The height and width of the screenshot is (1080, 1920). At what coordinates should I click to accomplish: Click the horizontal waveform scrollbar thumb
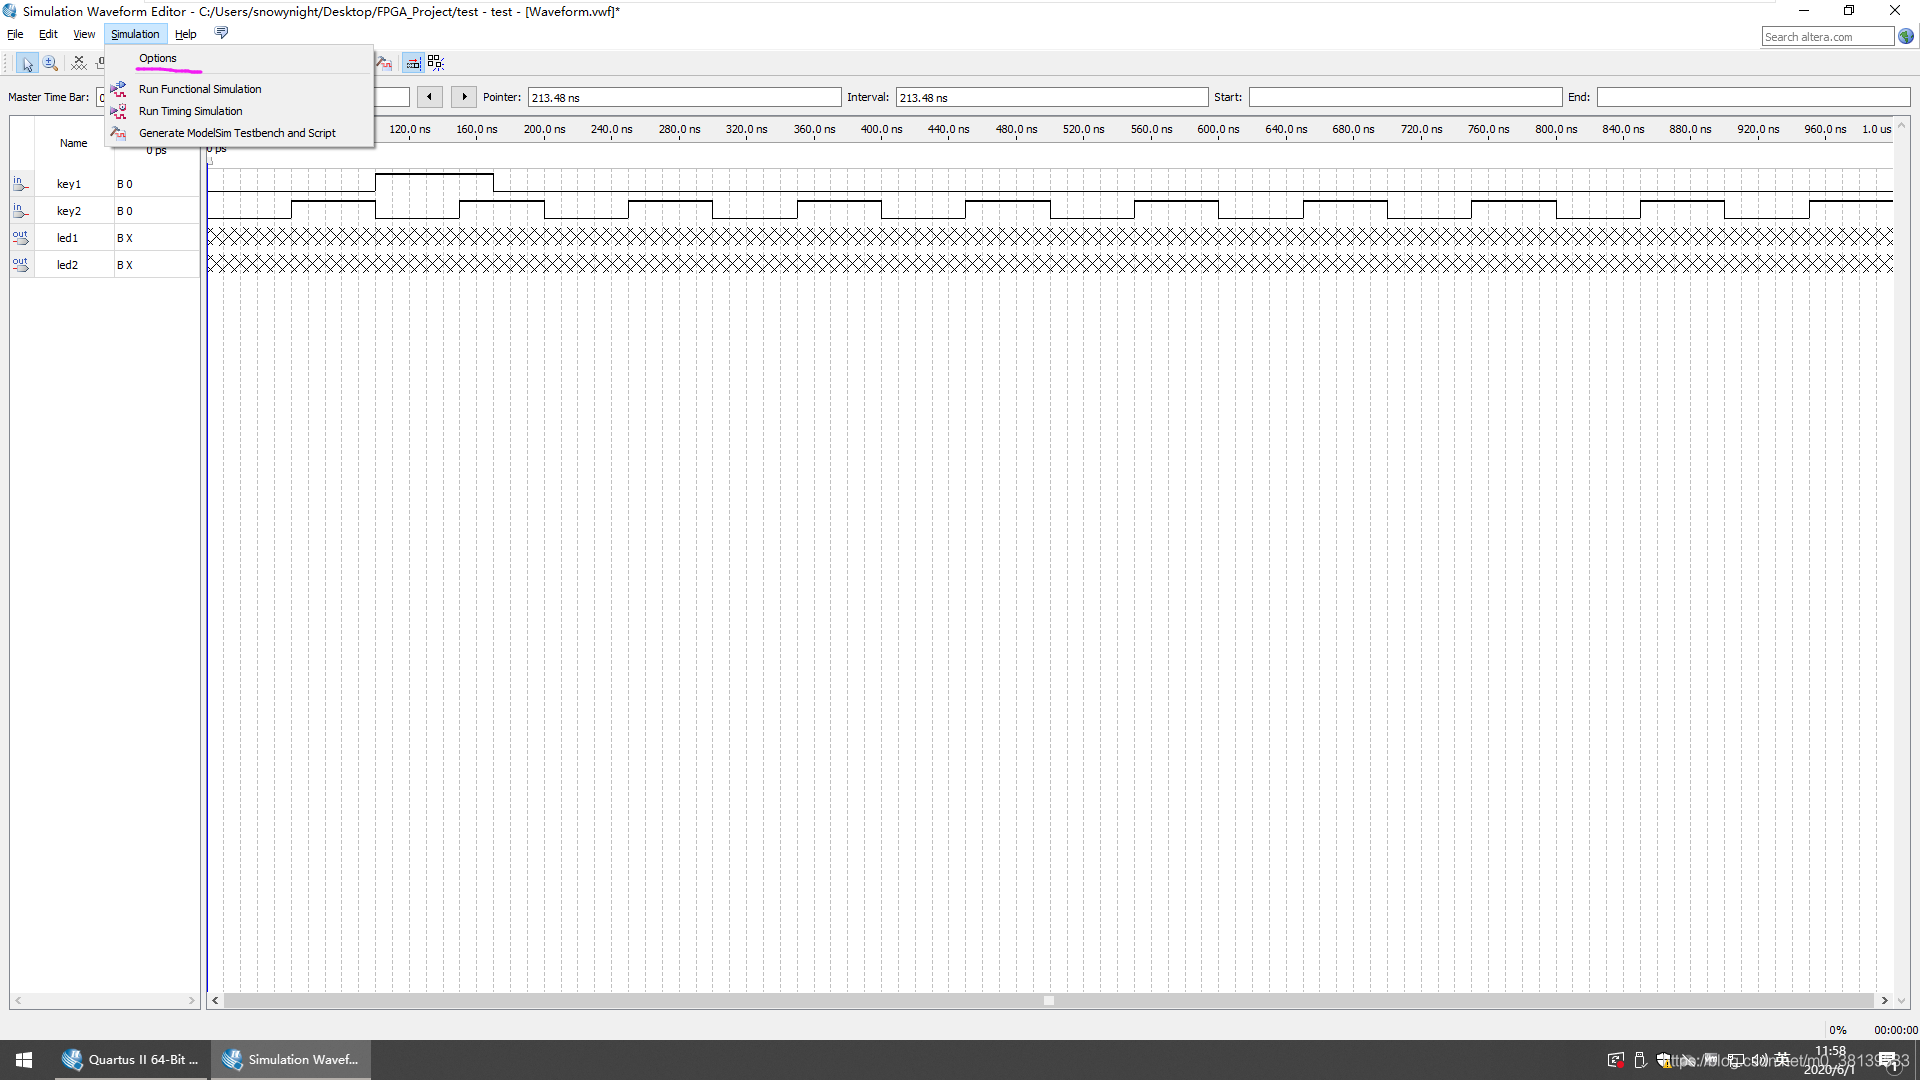(1048, 1000)
